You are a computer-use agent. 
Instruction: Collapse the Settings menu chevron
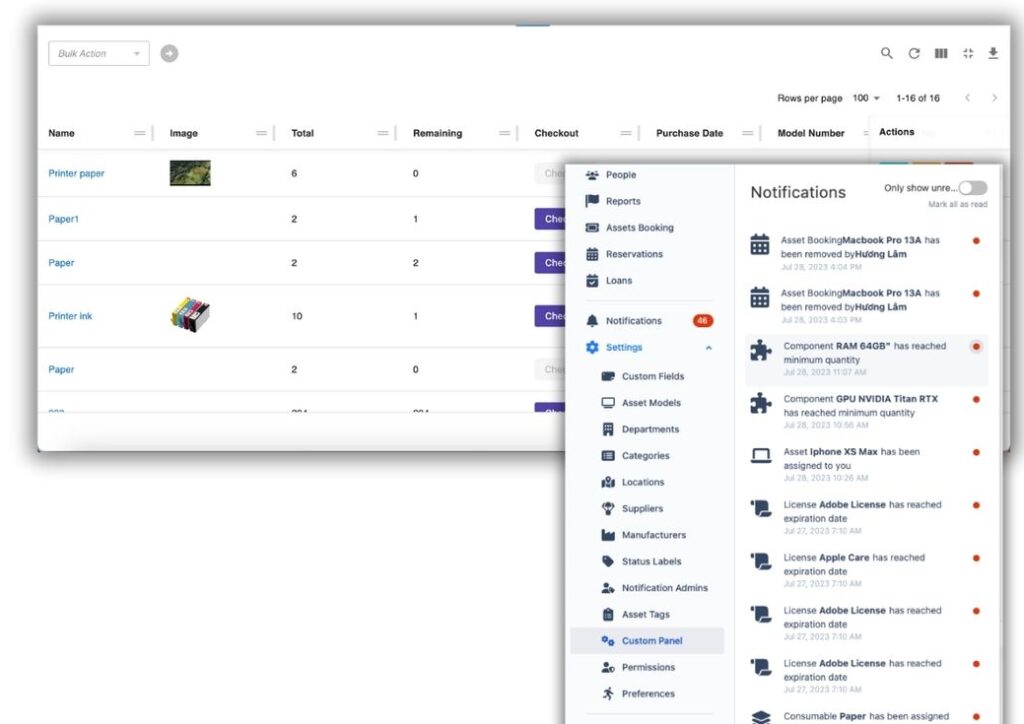(708, 347)
